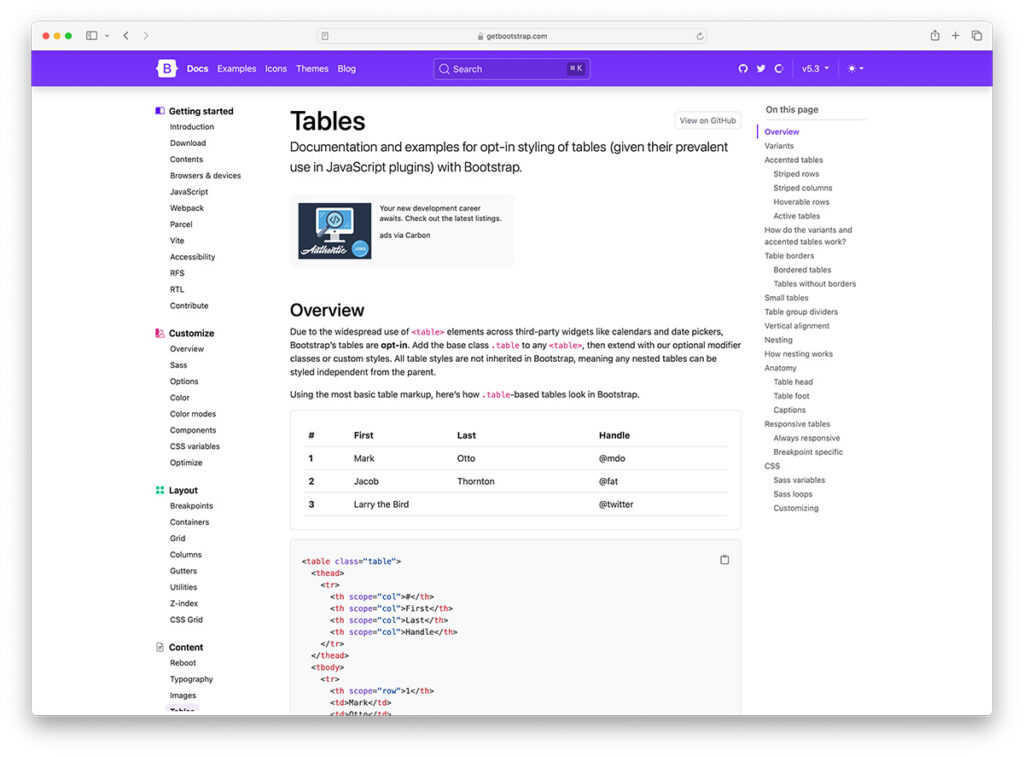Jump to Always responsive section
Screen dimensions: 1024x757
(807, 438)
